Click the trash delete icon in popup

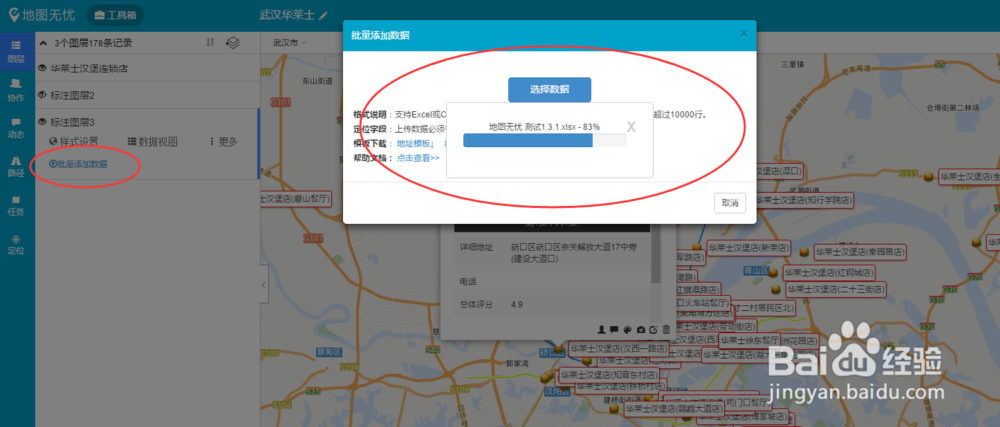[x=666, y=329]
